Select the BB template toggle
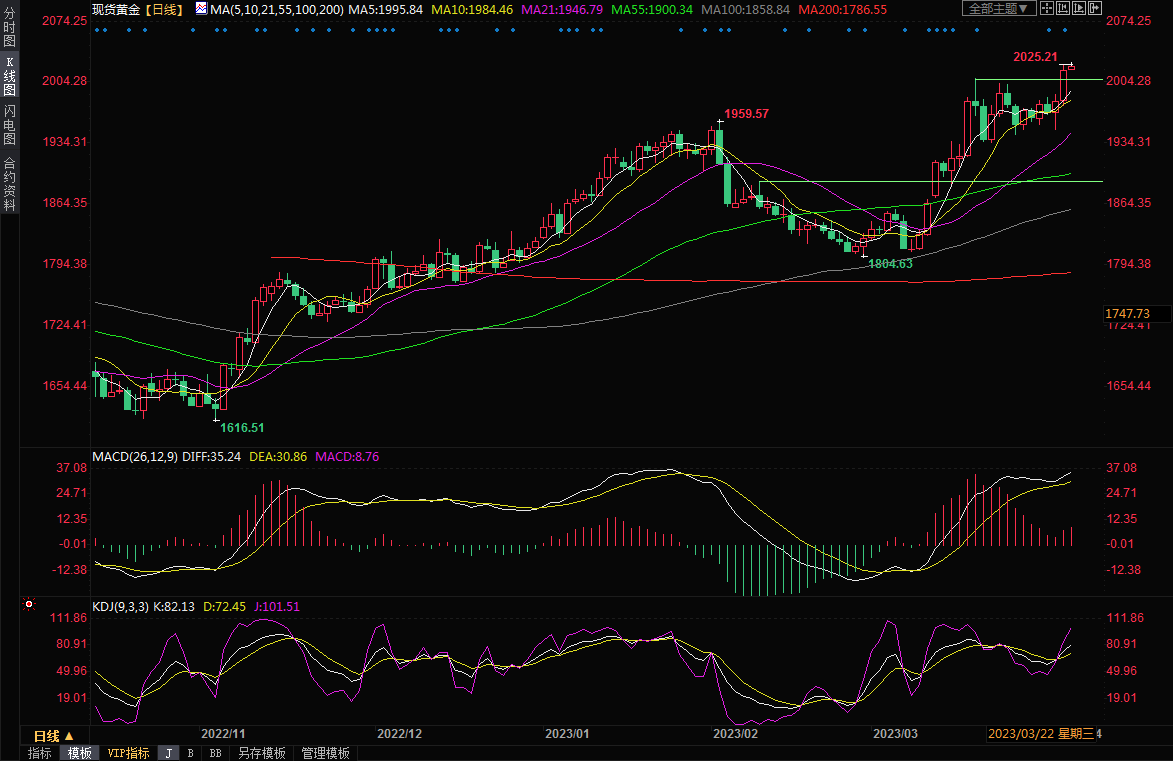Screen dimensions: 1173x761 coord(215,753)
